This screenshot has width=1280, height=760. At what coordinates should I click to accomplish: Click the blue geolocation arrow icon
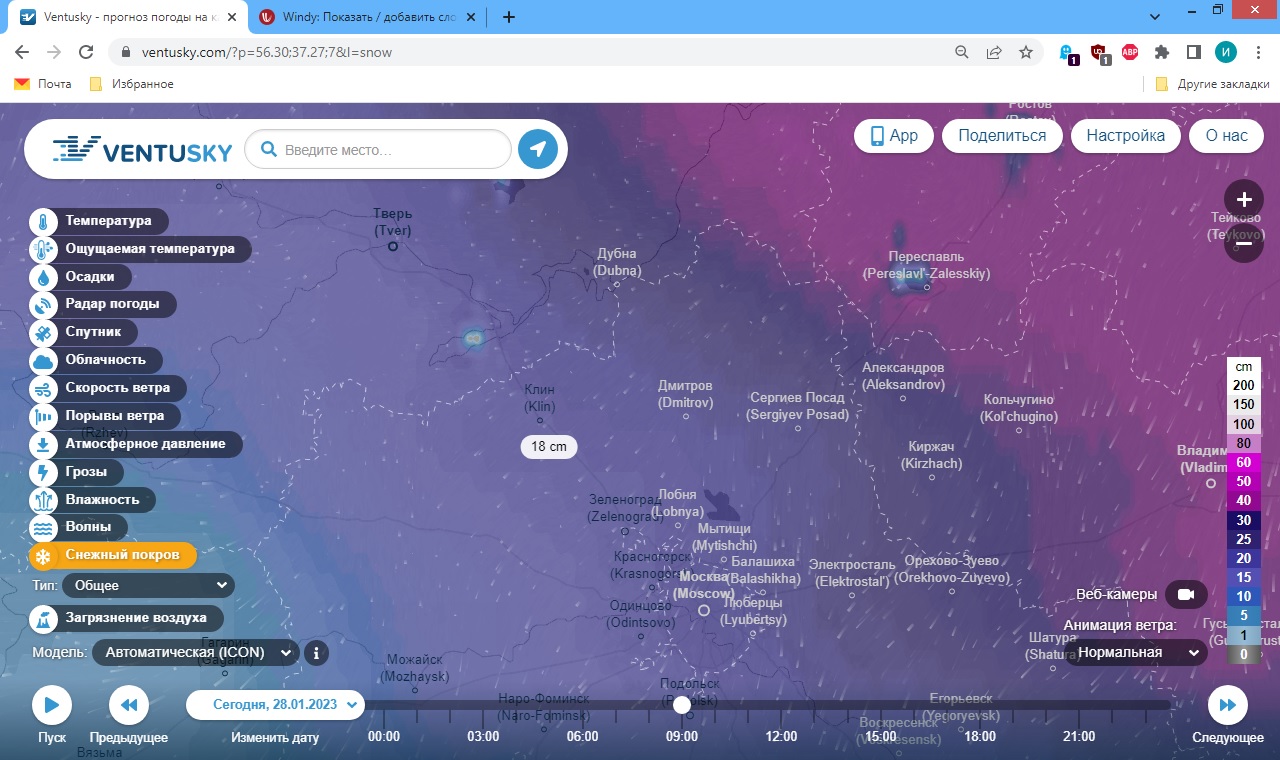[x=538, y=150]
